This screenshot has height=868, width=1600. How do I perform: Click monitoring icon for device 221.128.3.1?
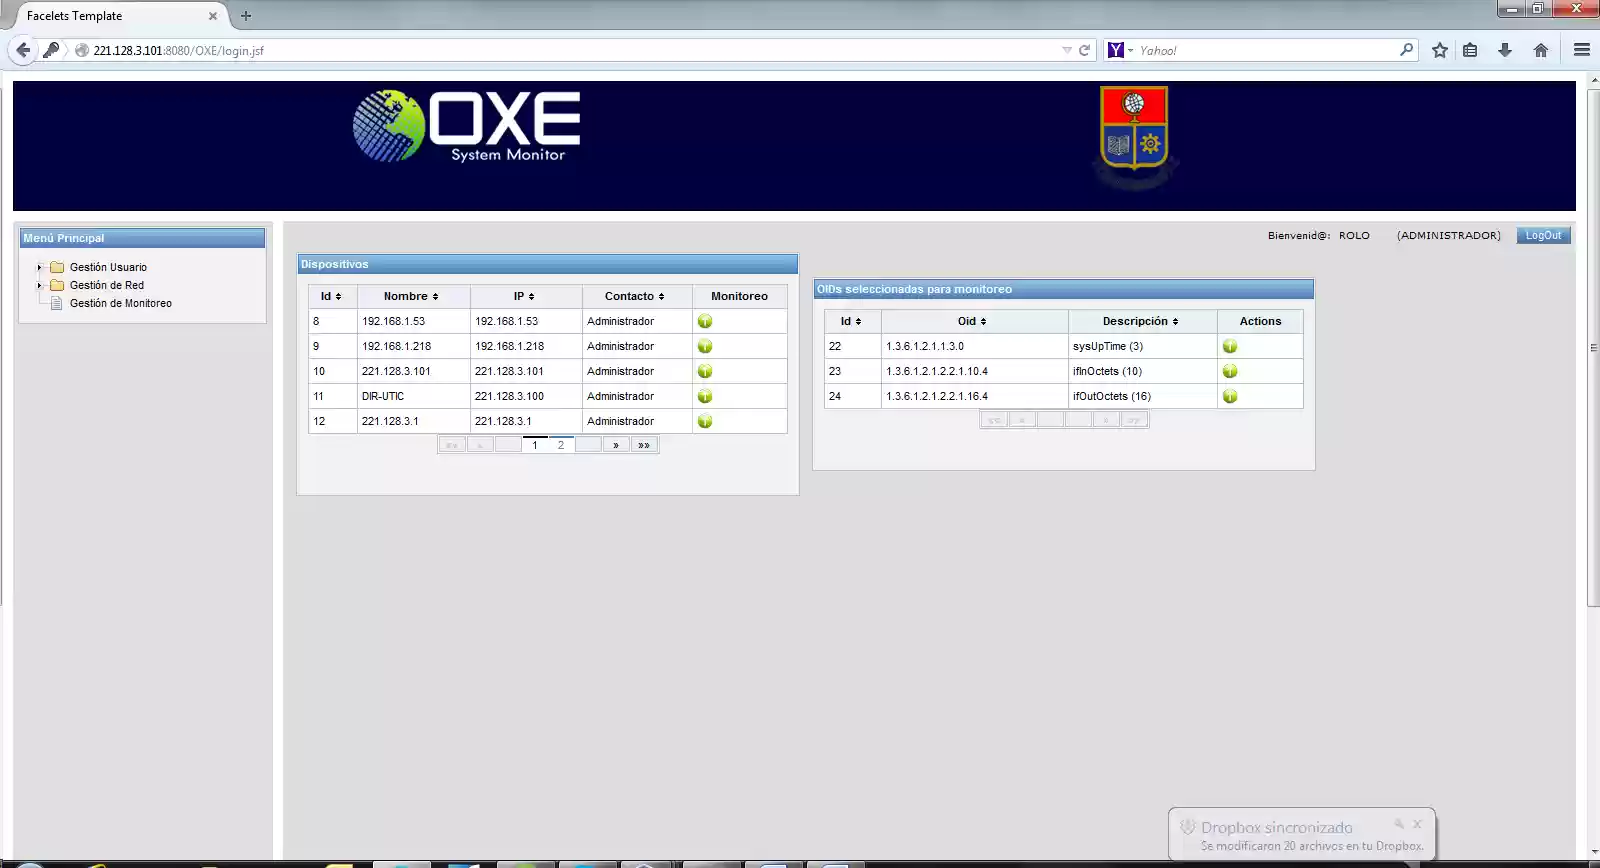[x=705, y=421]
